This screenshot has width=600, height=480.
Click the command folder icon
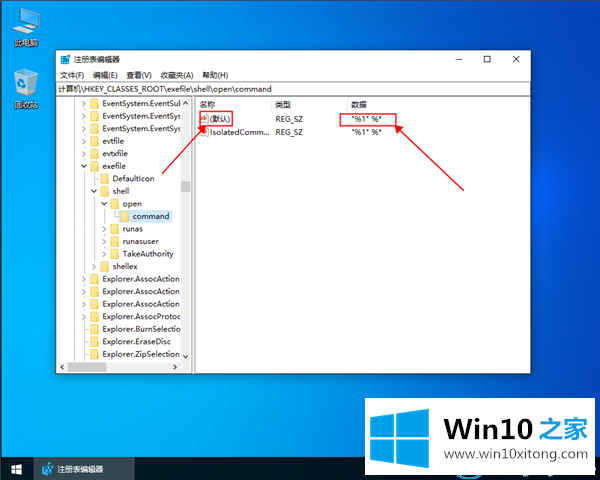125,216
